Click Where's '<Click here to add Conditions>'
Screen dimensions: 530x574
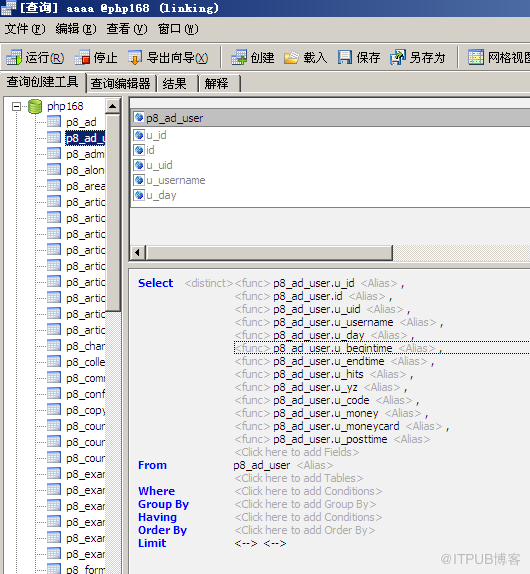pos(308,491)
